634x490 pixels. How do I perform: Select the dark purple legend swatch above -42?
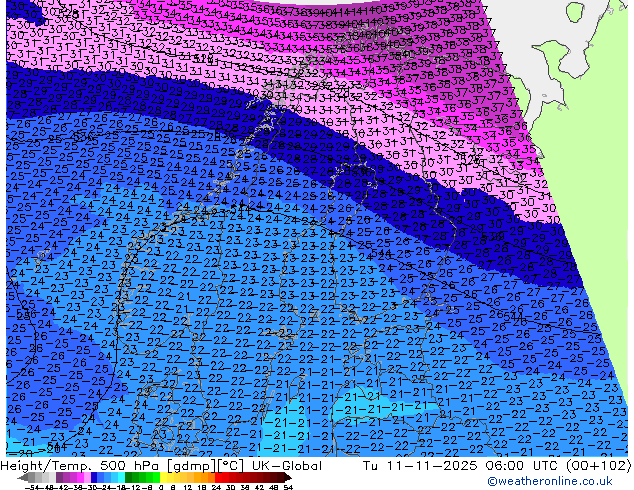click(59, 478)
